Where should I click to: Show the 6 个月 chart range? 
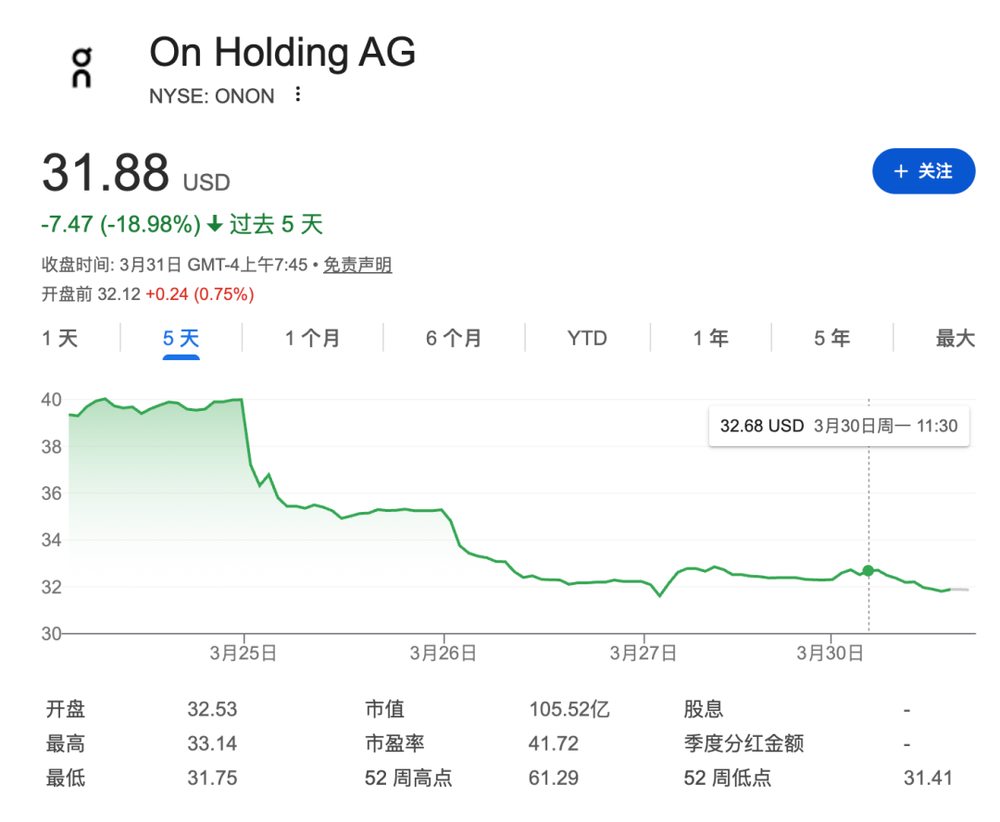[453, 338]
